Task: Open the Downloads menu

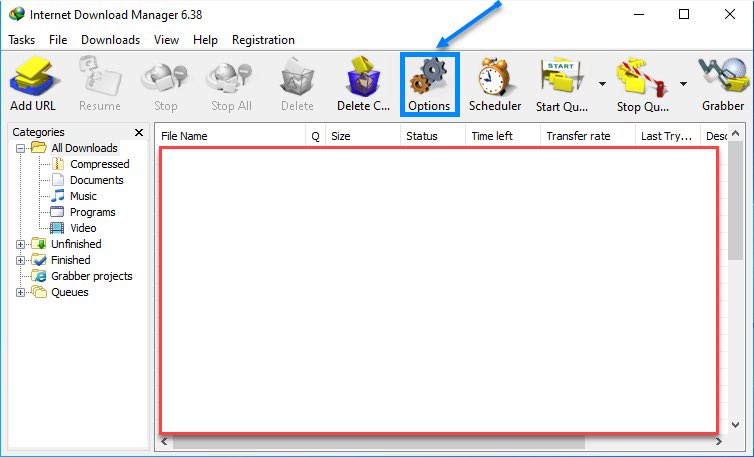Action: click(x=111, y=40)
